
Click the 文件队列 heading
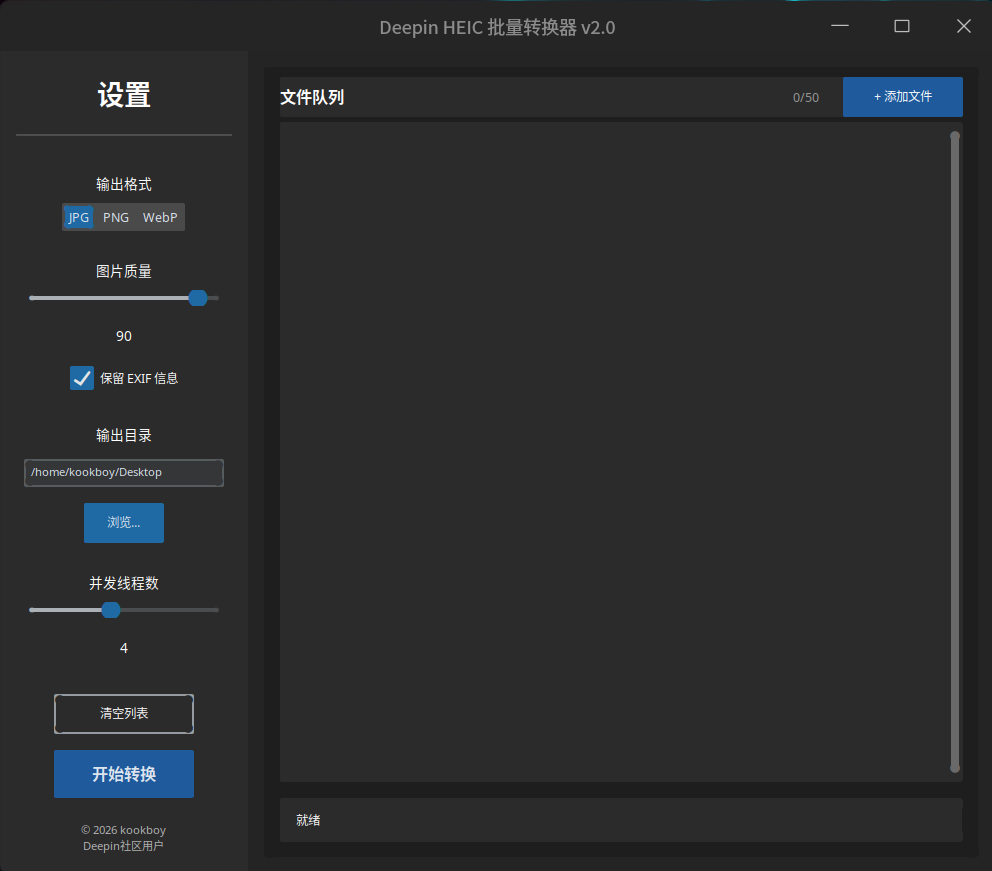point(312,97)
